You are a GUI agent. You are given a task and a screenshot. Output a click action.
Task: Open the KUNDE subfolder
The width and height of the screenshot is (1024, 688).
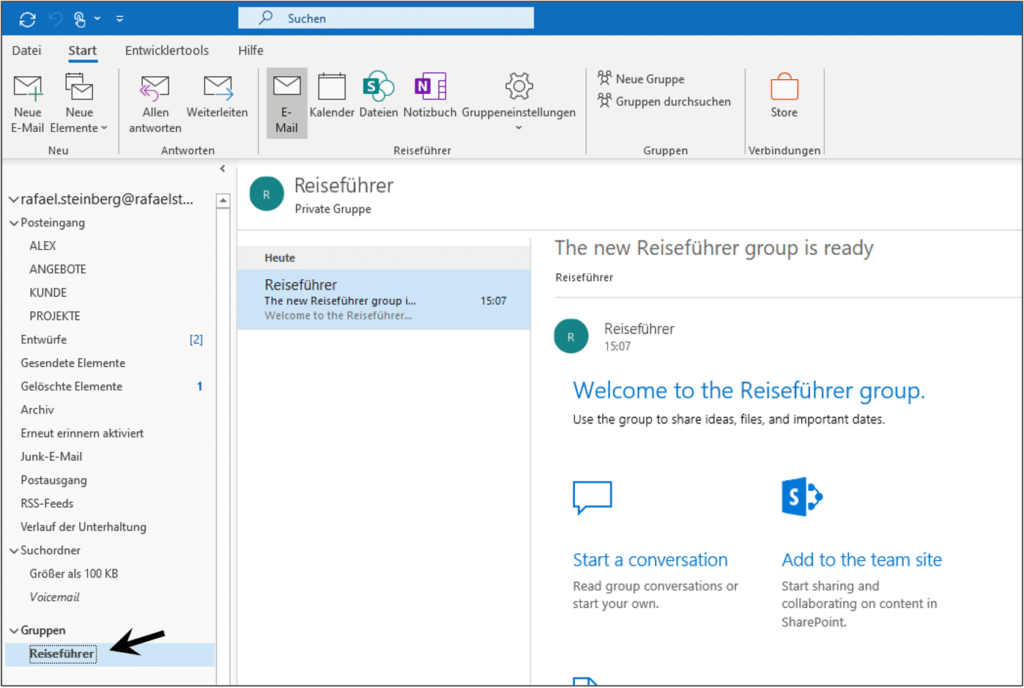click(x=48, y=293)
